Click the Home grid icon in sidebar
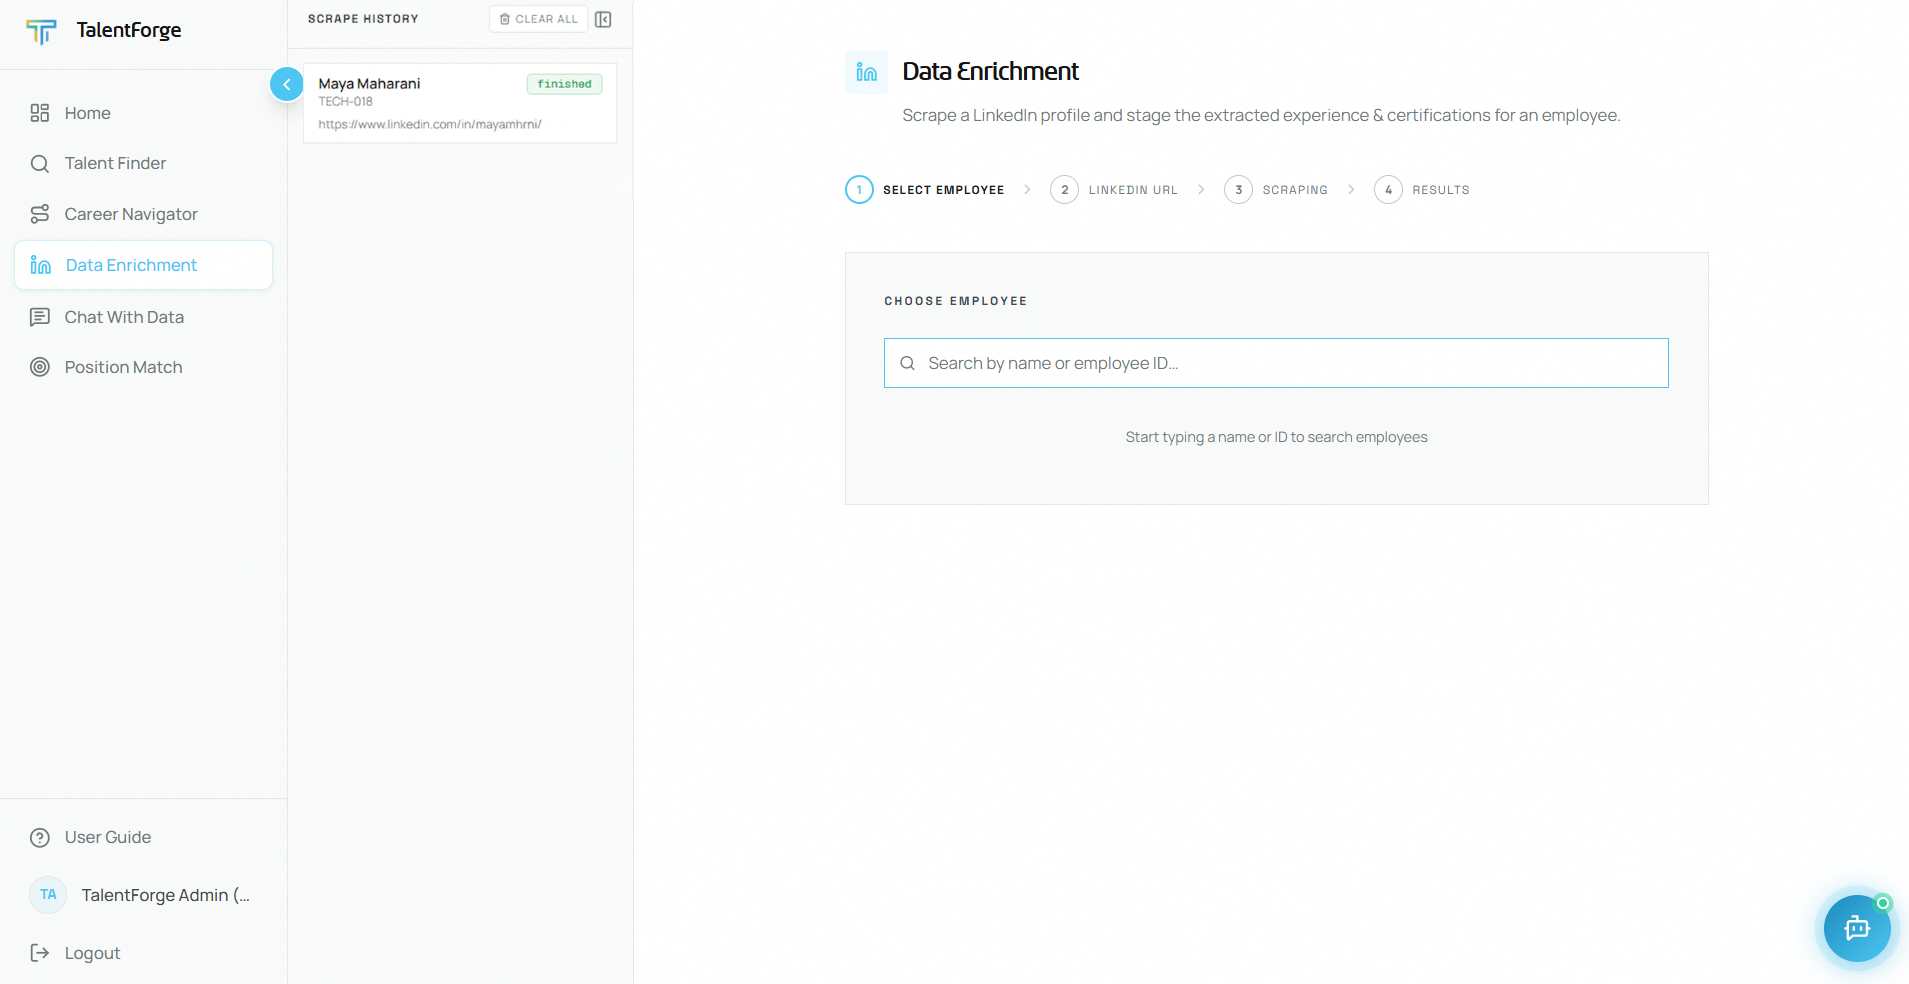 click(40, 113)
